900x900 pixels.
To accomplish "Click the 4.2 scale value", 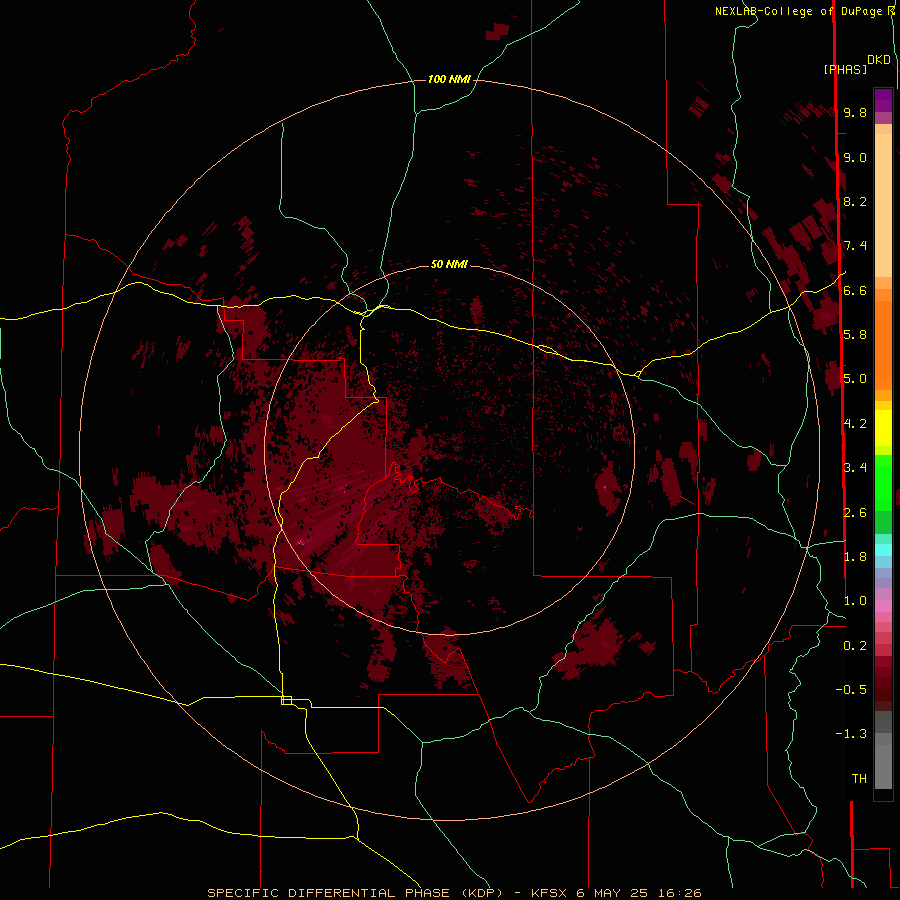I will coord(855,424).
